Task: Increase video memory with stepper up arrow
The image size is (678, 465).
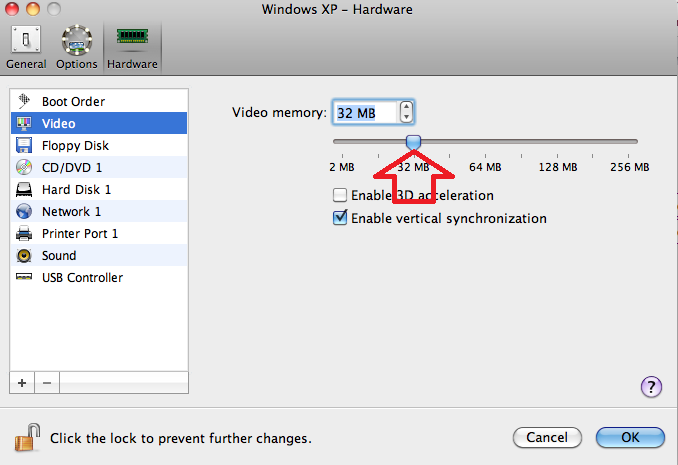Action: tap(406, 107)
